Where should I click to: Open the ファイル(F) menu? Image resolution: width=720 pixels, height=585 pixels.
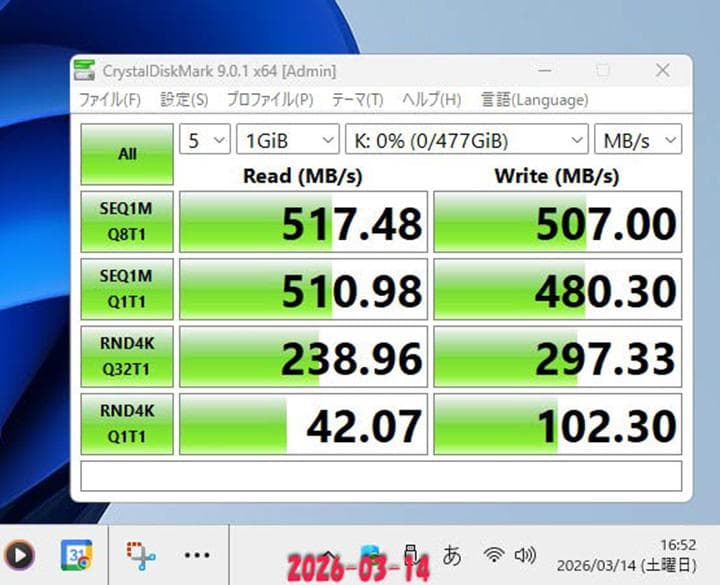click(110, 100)
